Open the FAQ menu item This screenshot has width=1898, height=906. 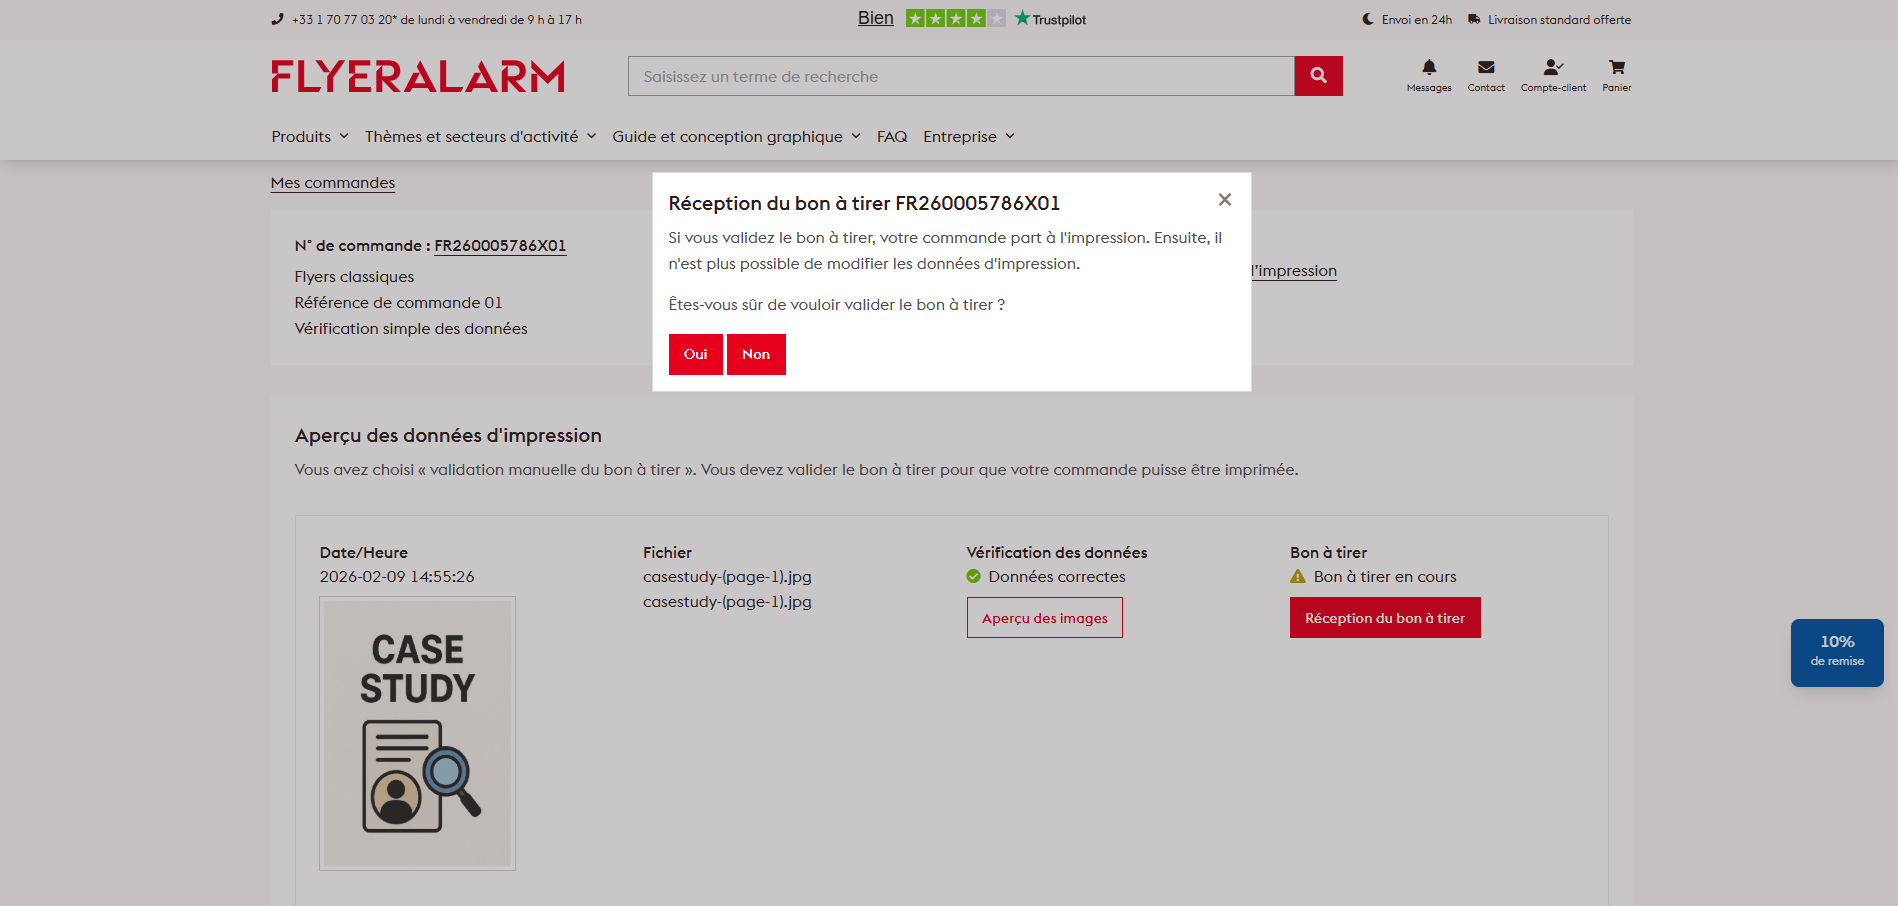click(891, 137)
